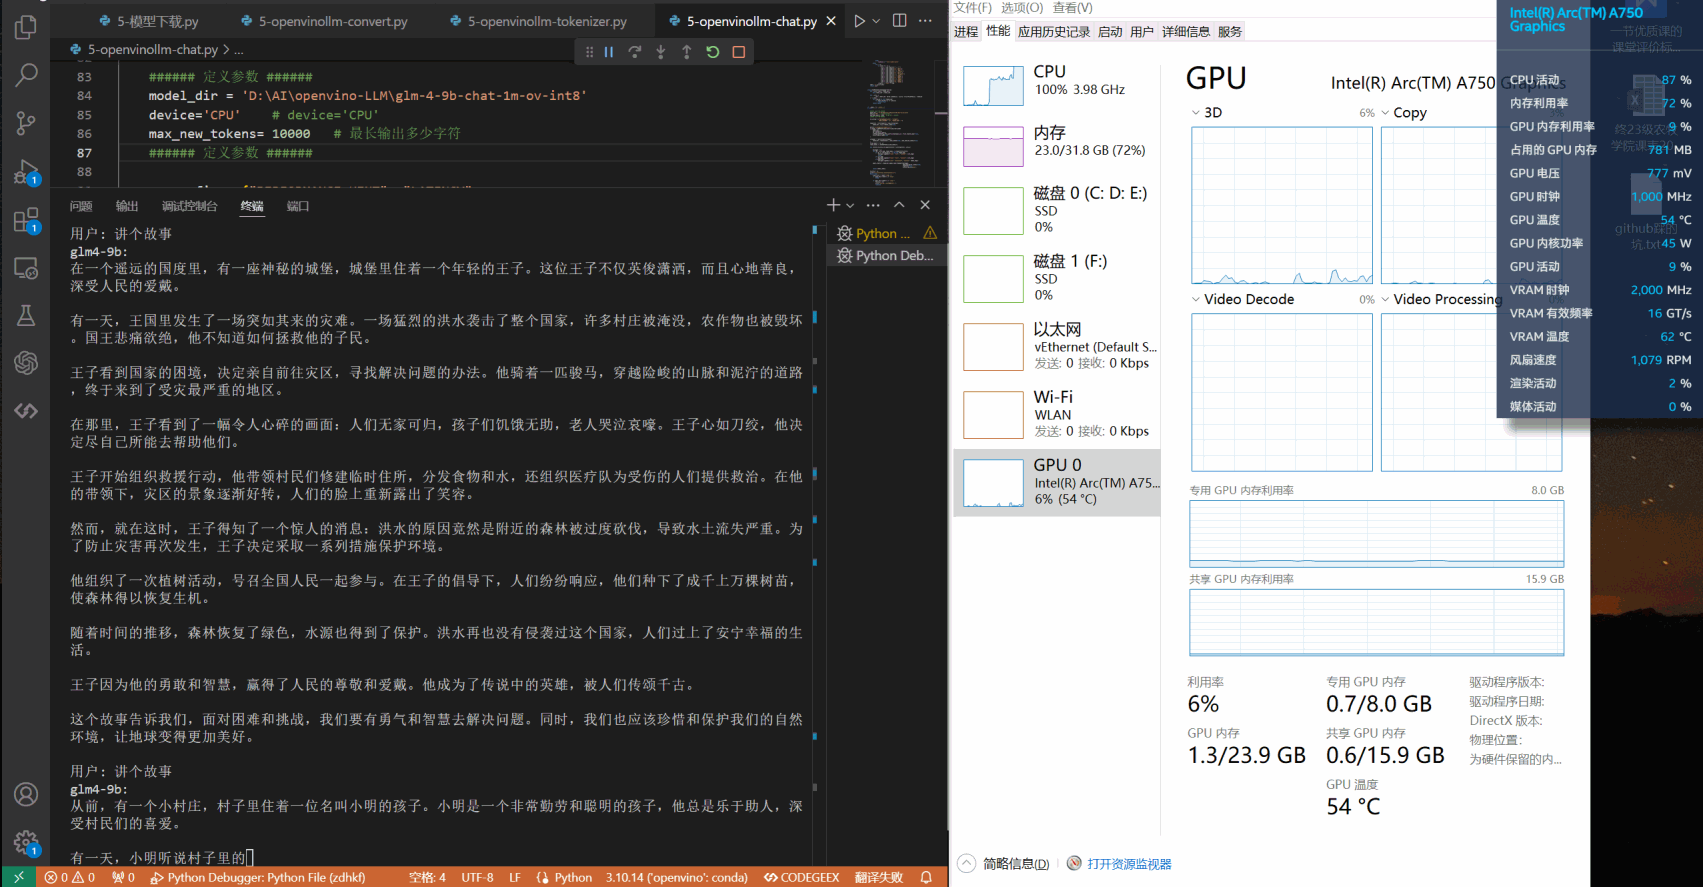1703x887 pixels.
Task: Open the Run and Debug view
Action: (x=26, y=172)
